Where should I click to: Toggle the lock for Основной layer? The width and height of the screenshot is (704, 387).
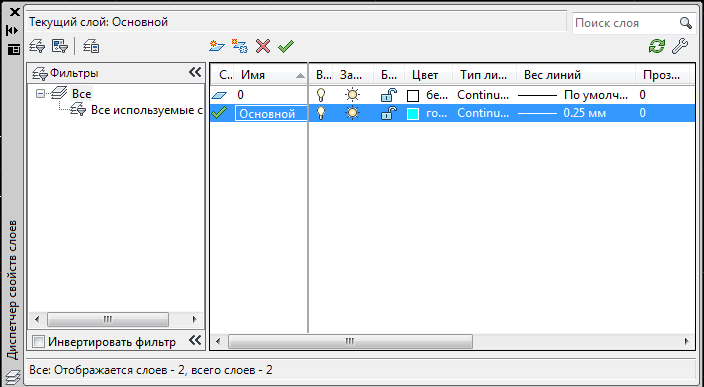tap(388, 113)
